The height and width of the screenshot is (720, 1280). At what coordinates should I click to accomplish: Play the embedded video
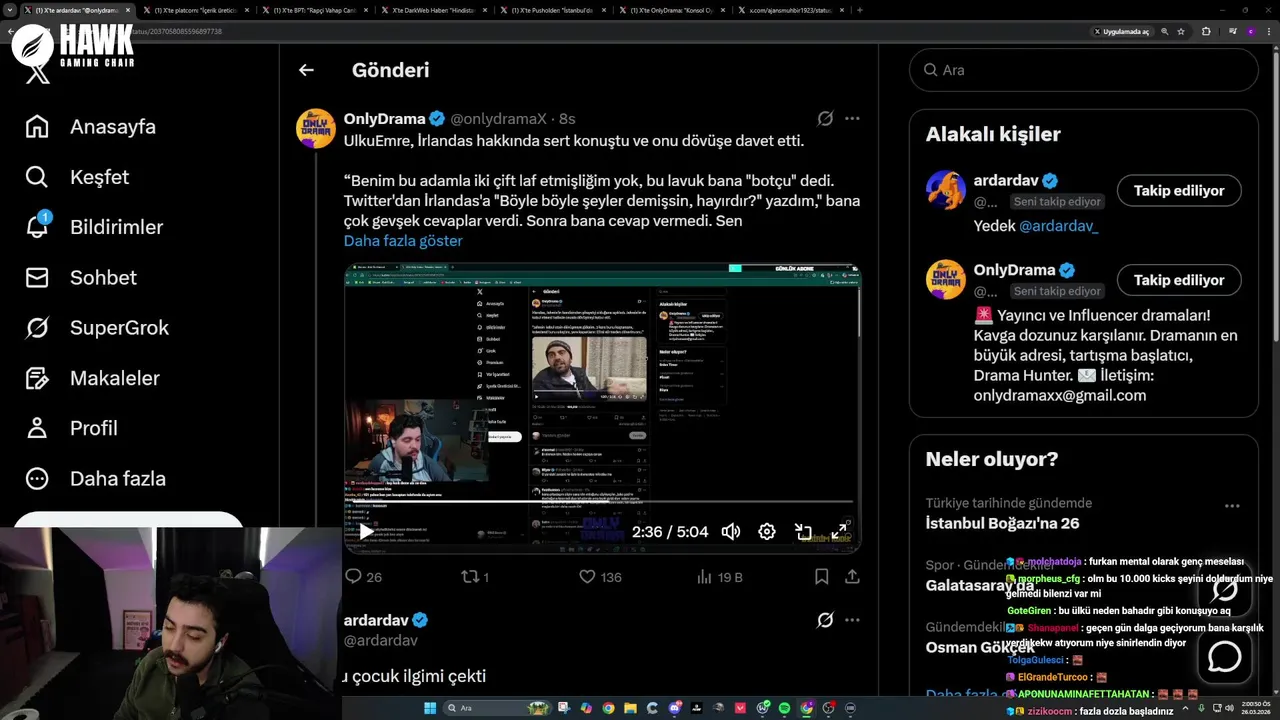coord(366,532)
